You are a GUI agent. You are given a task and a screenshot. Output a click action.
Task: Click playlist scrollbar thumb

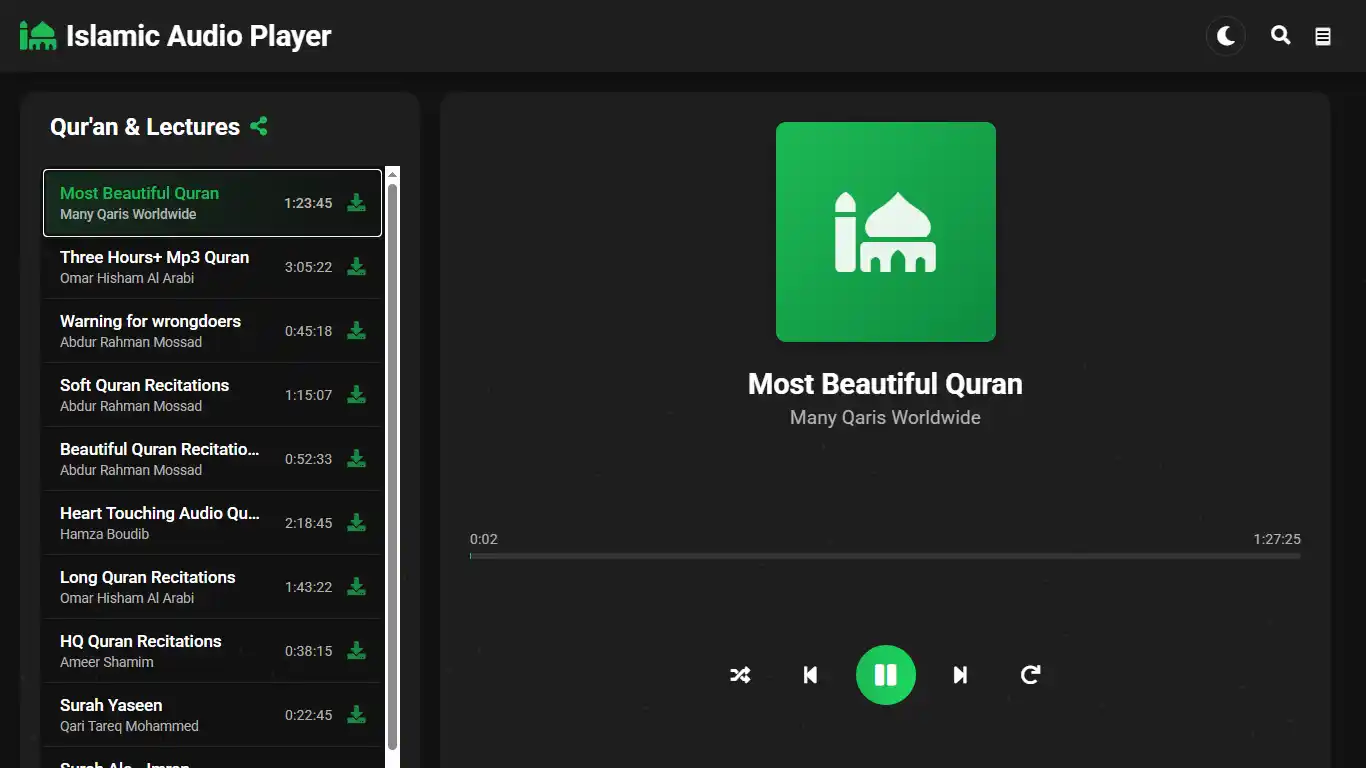click(393, 466)
